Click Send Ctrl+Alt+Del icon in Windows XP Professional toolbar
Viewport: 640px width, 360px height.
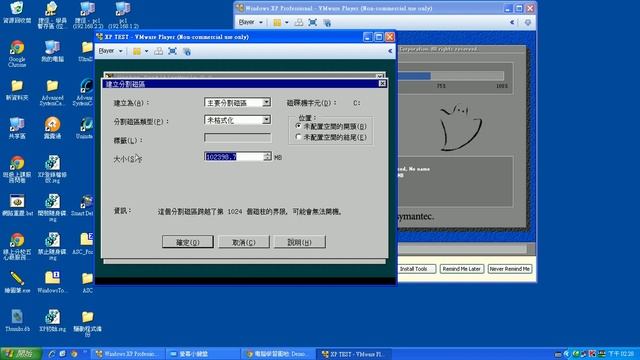click(x=299, y=22)
